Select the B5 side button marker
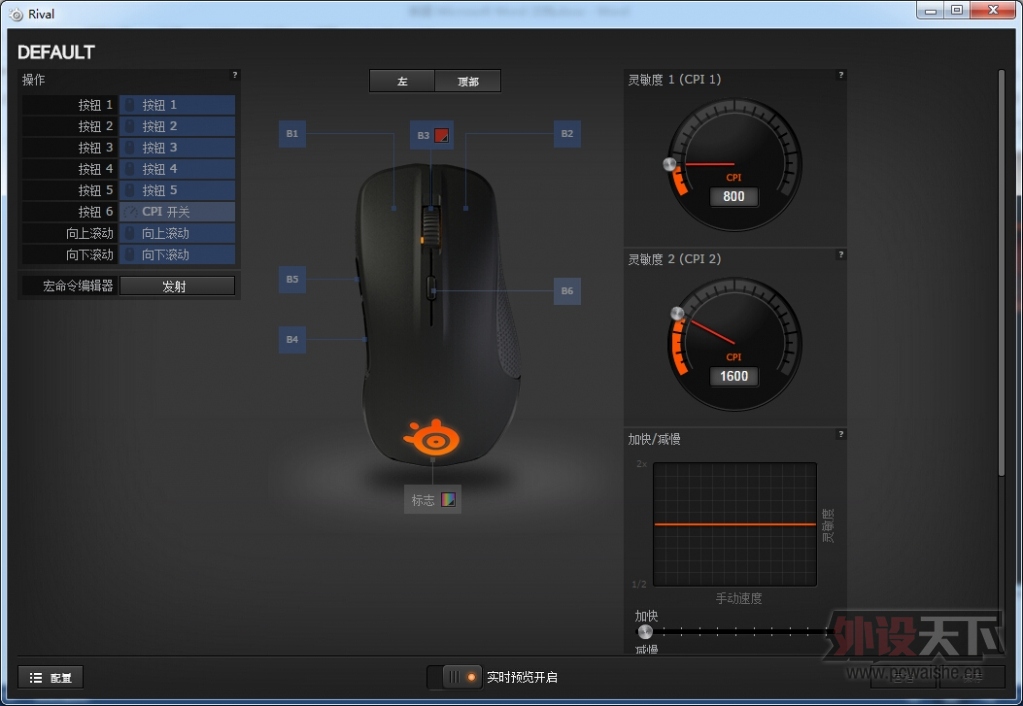The image size is (1023, 706). (292, 279)
